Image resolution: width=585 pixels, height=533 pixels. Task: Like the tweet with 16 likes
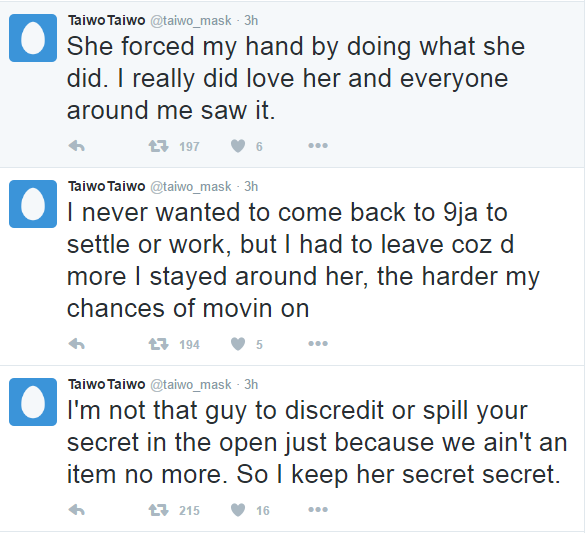(238, 510)
